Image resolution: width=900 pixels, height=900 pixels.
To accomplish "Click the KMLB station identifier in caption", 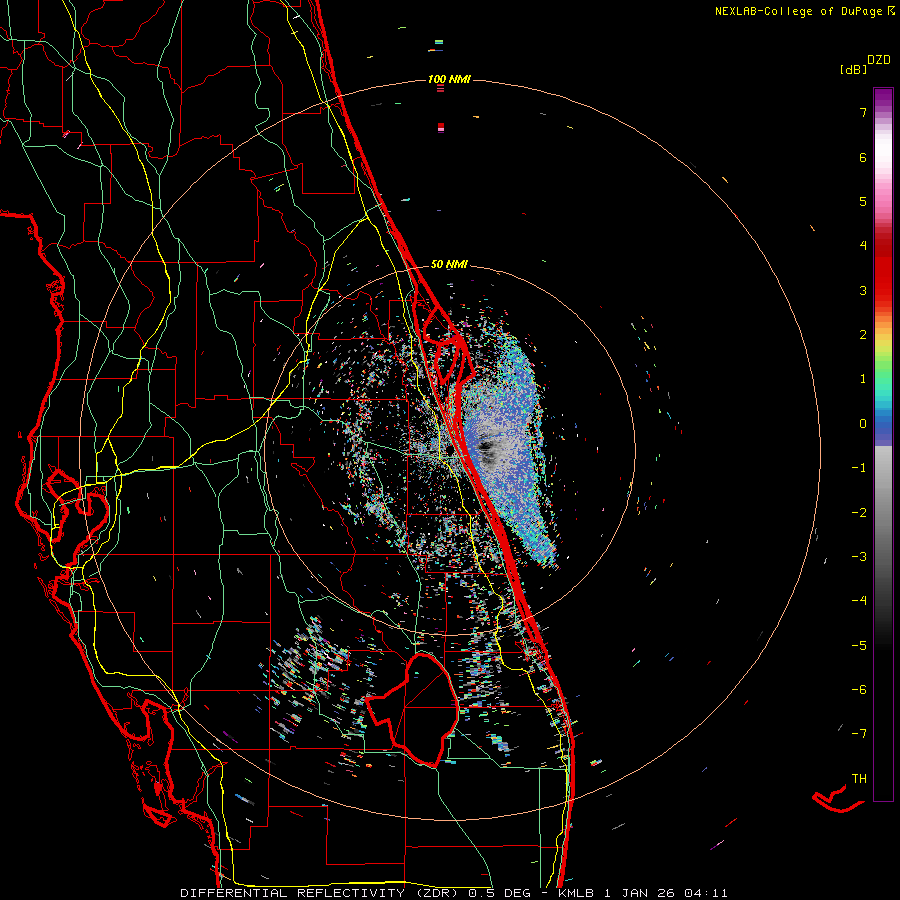I will (576, 893).
